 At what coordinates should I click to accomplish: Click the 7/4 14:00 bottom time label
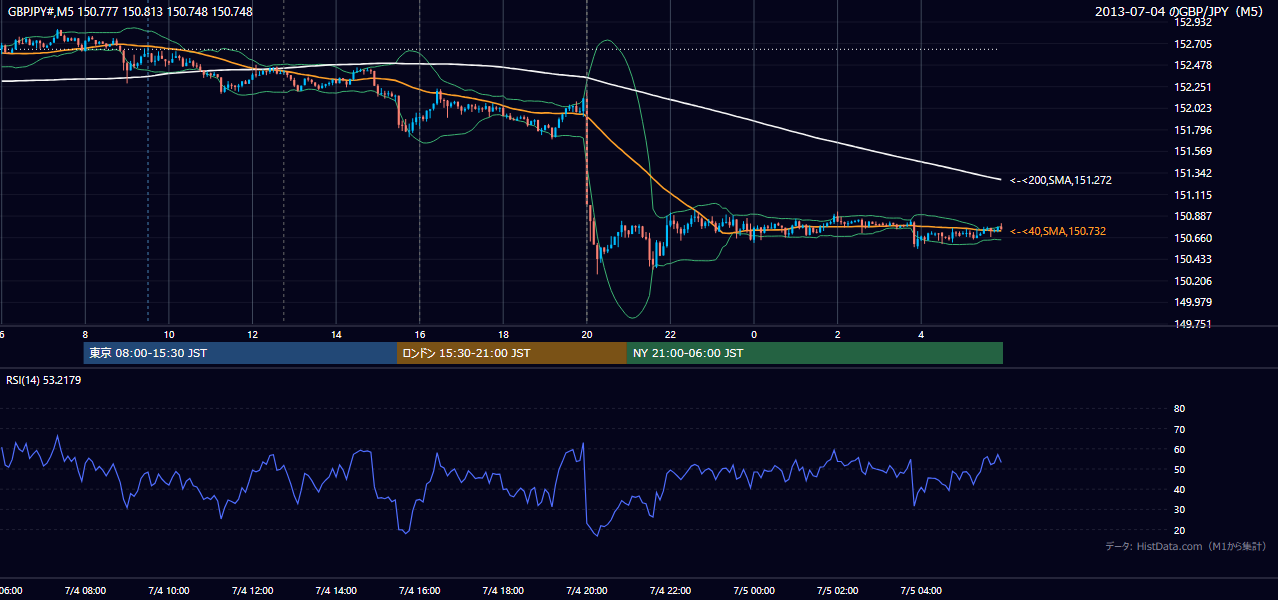pyautogui.click(x=336, y=591)
